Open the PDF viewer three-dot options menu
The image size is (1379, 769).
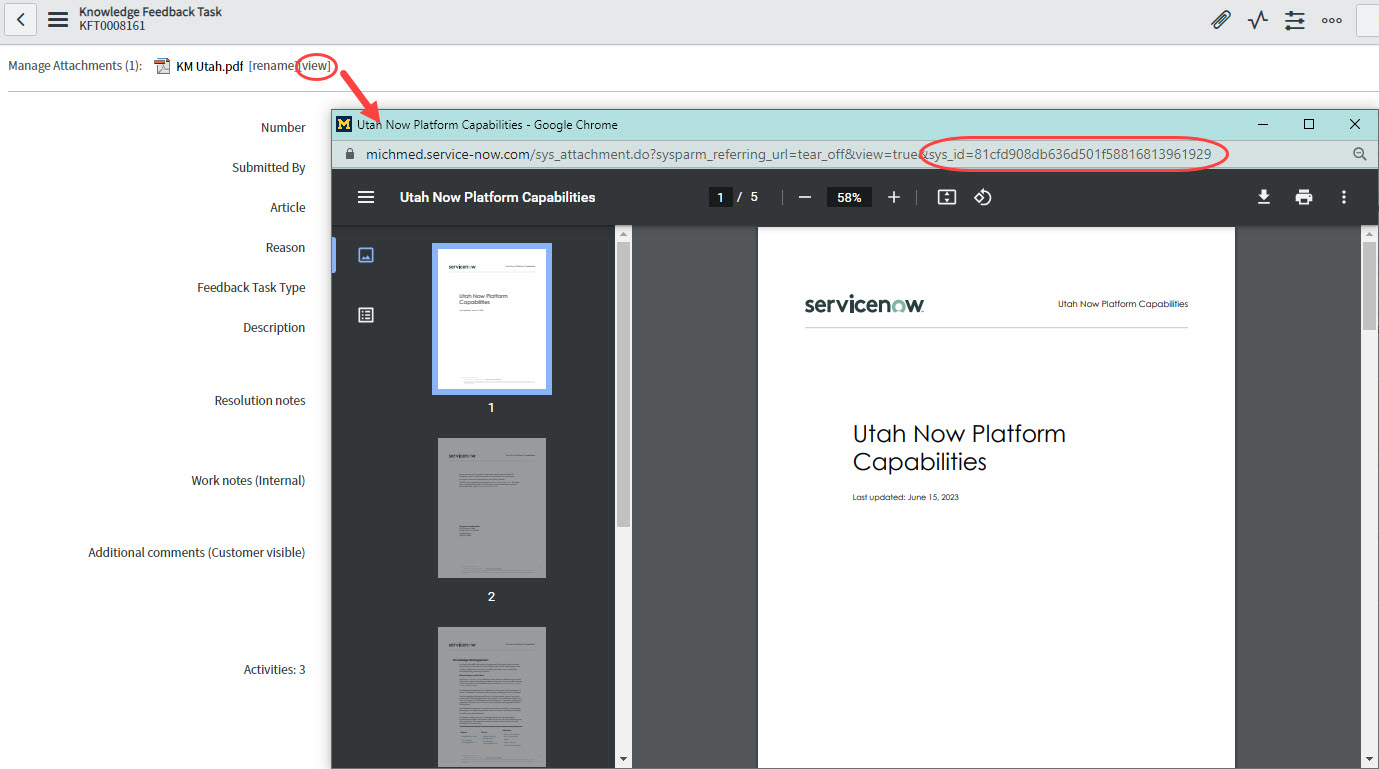1343,197
